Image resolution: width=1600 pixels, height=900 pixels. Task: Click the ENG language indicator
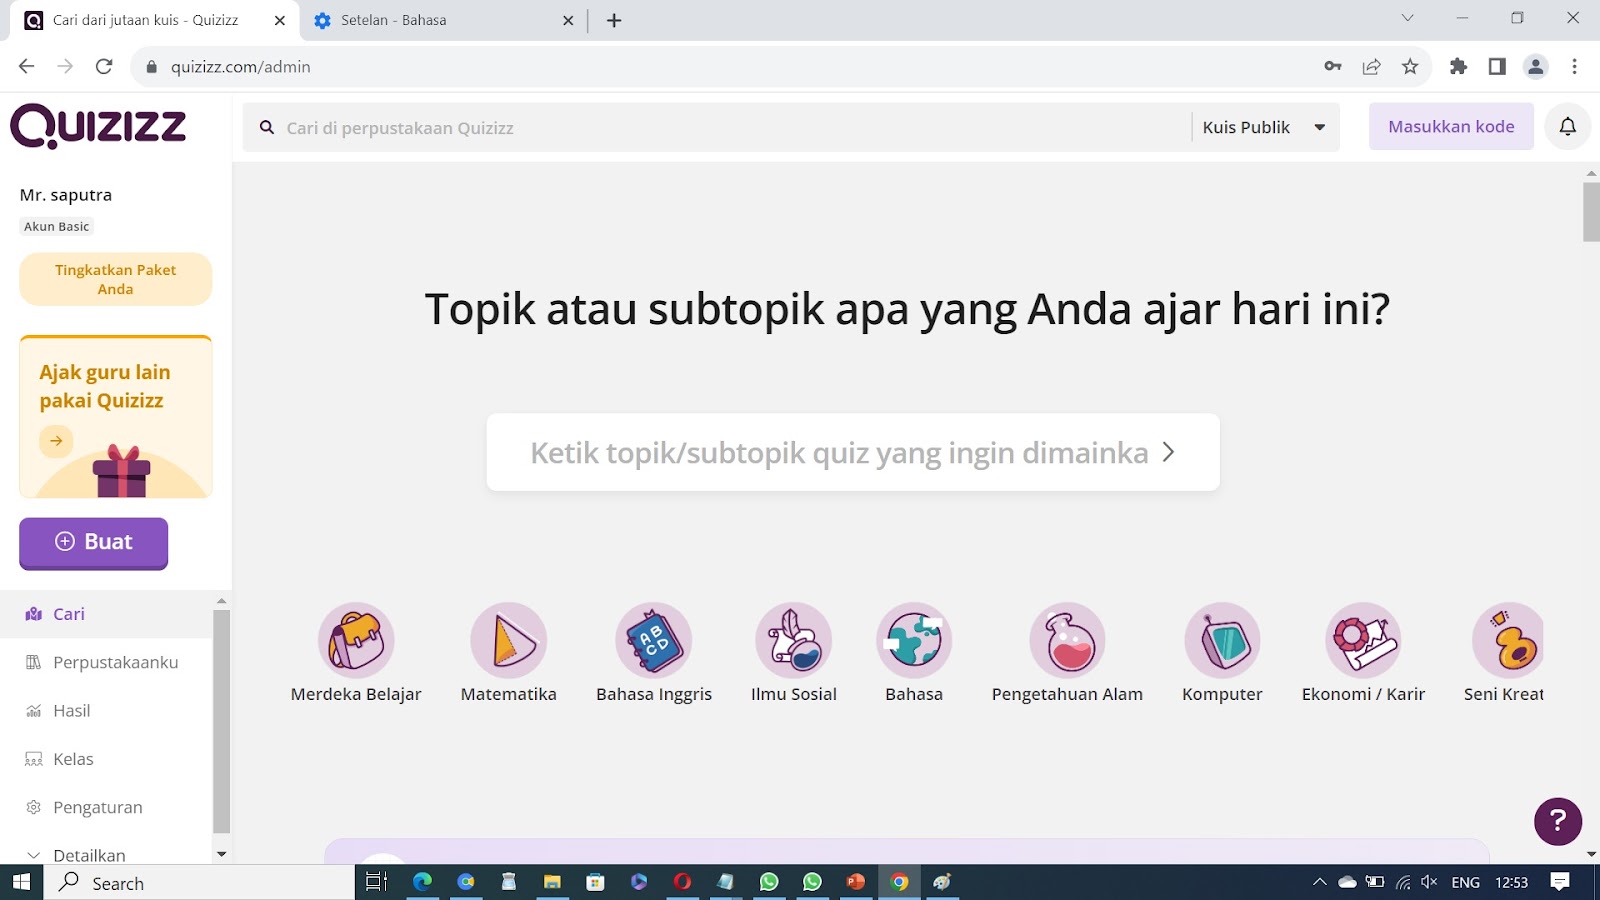(x=1466, y=882)
